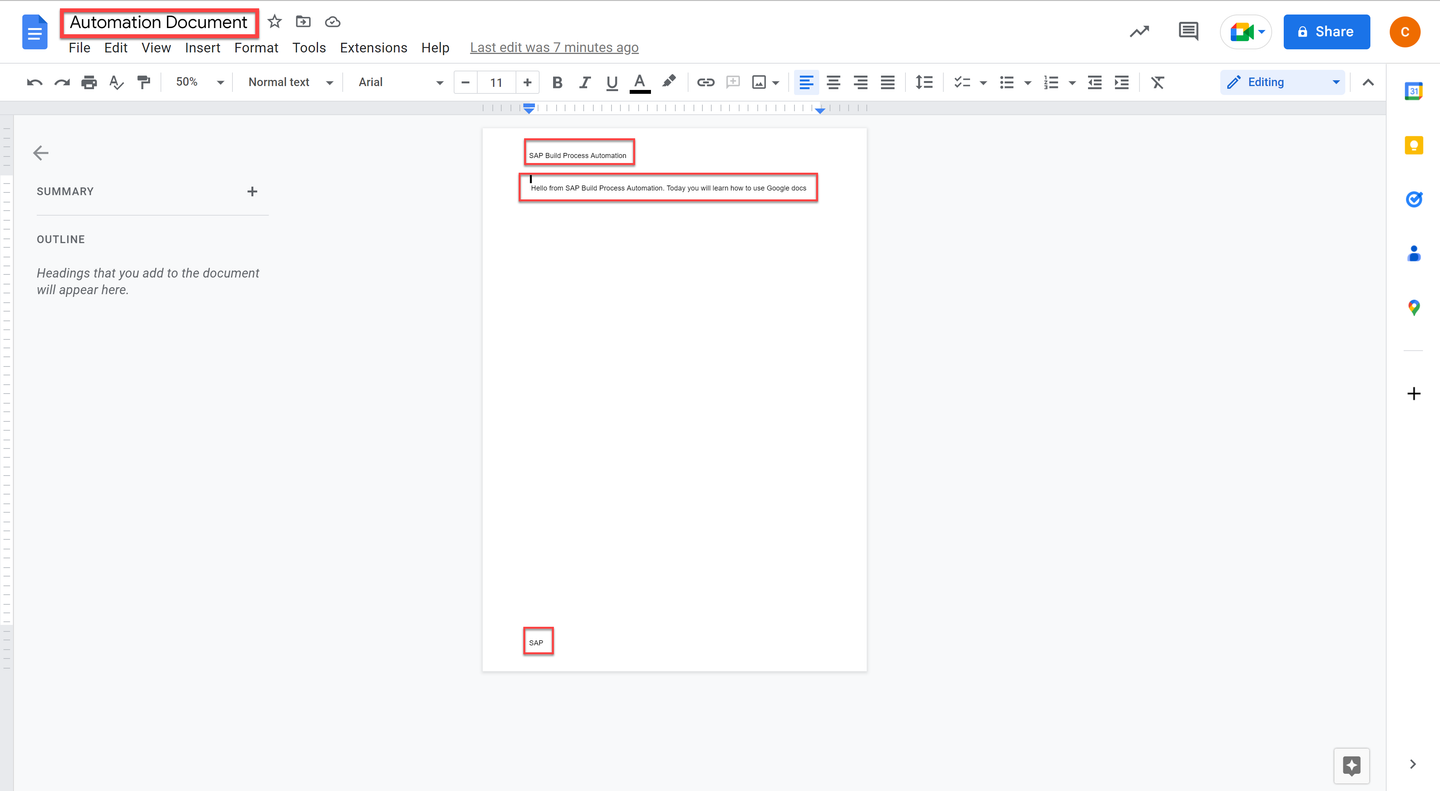
Task: Open Google Tasks in the side panel
Action: pos(1414,199)
